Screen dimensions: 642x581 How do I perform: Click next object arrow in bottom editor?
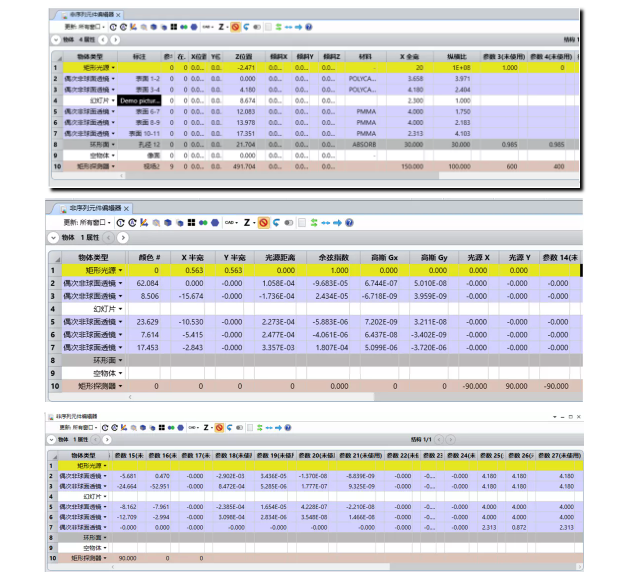pos(107,440)
